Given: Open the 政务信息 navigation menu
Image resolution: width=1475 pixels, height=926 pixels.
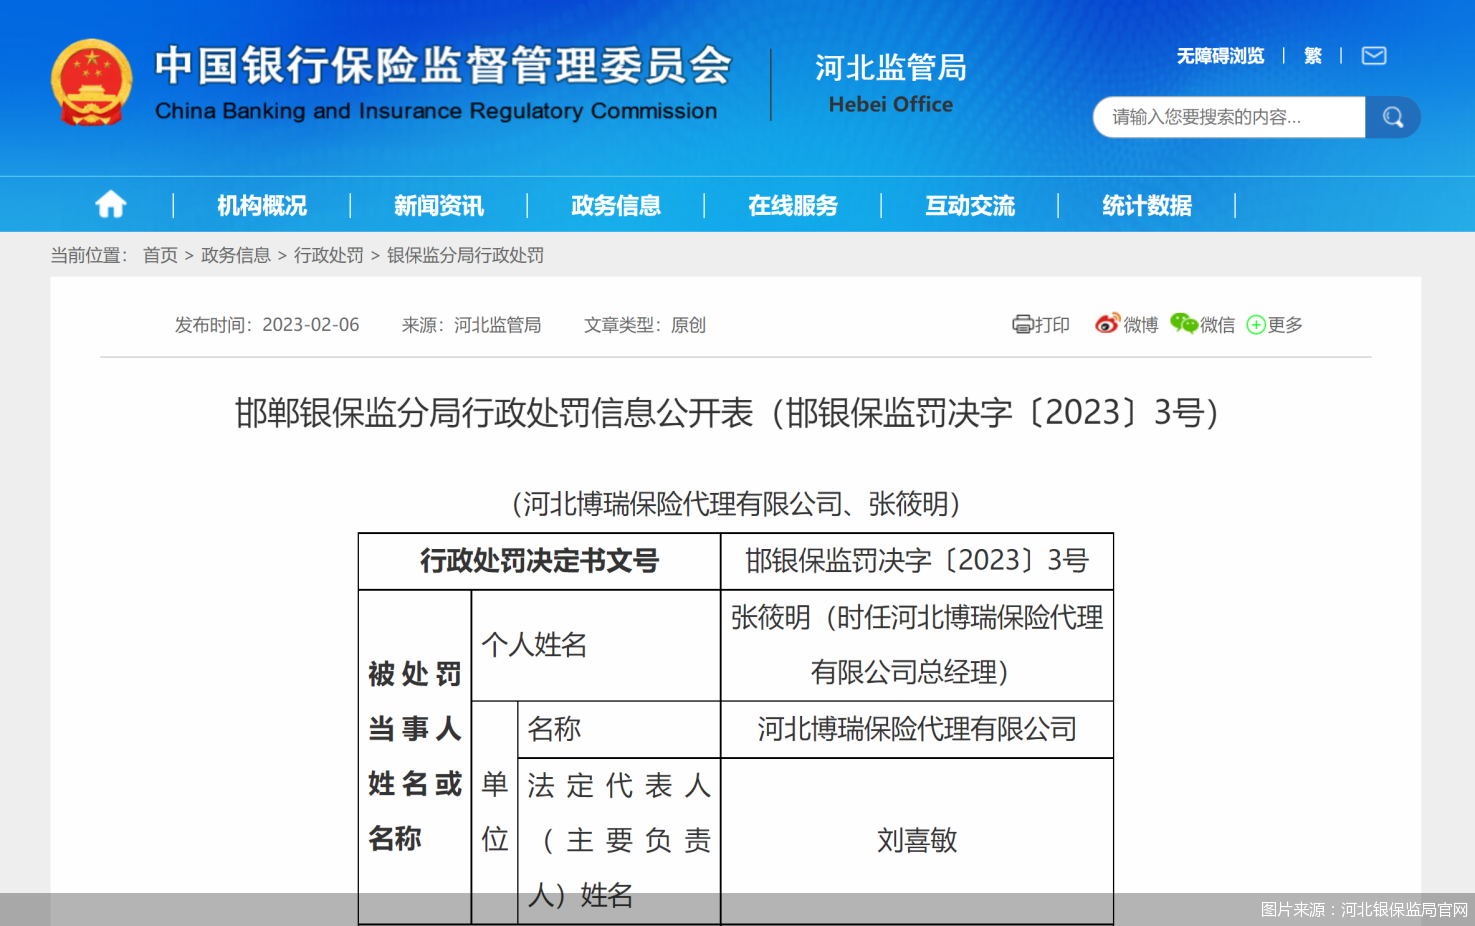Looking at the screenshot, I should pyautogui.click(x=615, y=205).
